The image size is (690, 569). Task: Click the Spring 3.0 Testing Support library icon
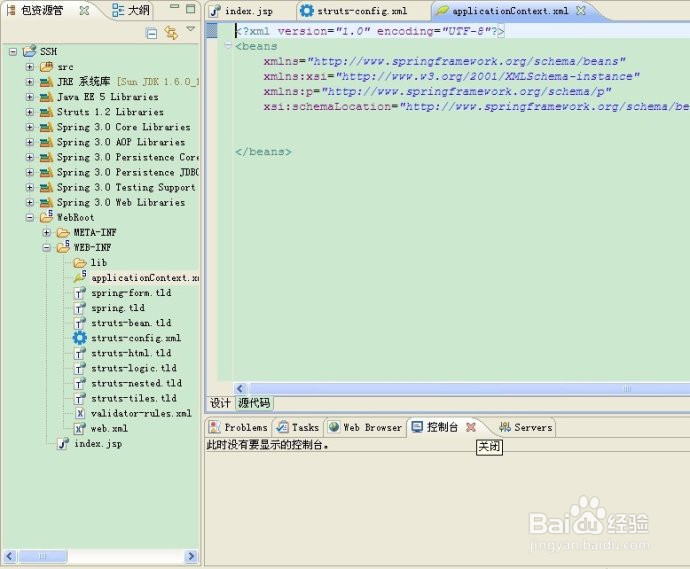tap(46, 187)
